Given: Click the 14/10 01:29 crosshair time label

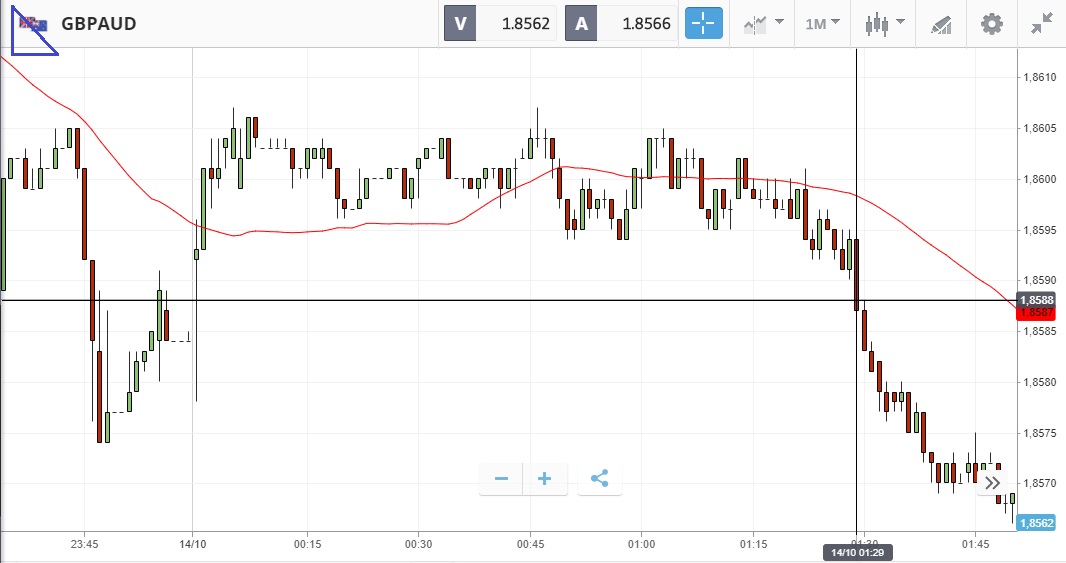Looking at the screenshot, I should click(x=856, y=552).
